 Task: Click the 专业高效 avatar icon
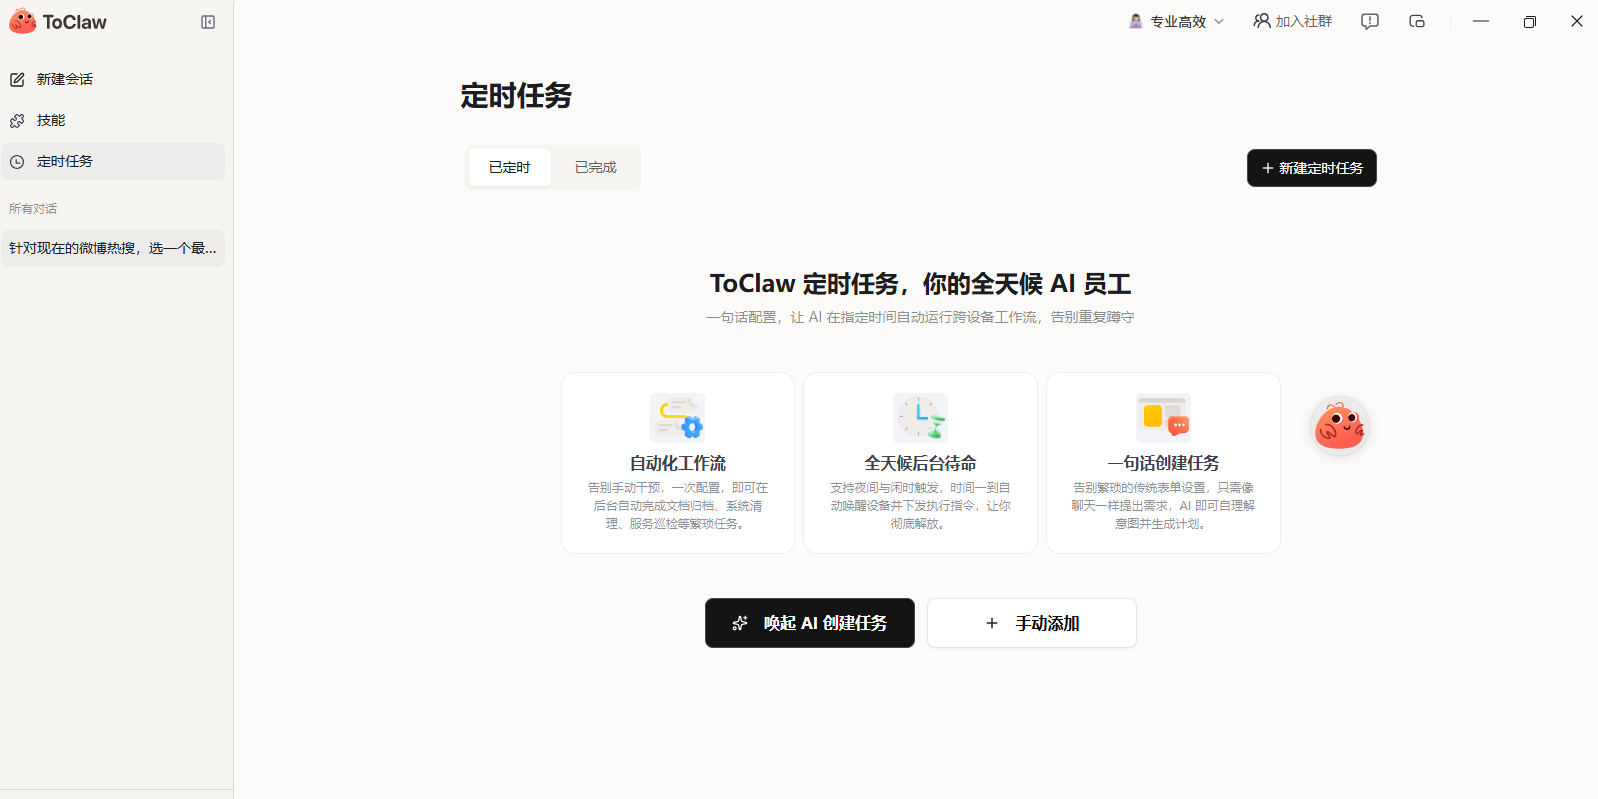1136,21
